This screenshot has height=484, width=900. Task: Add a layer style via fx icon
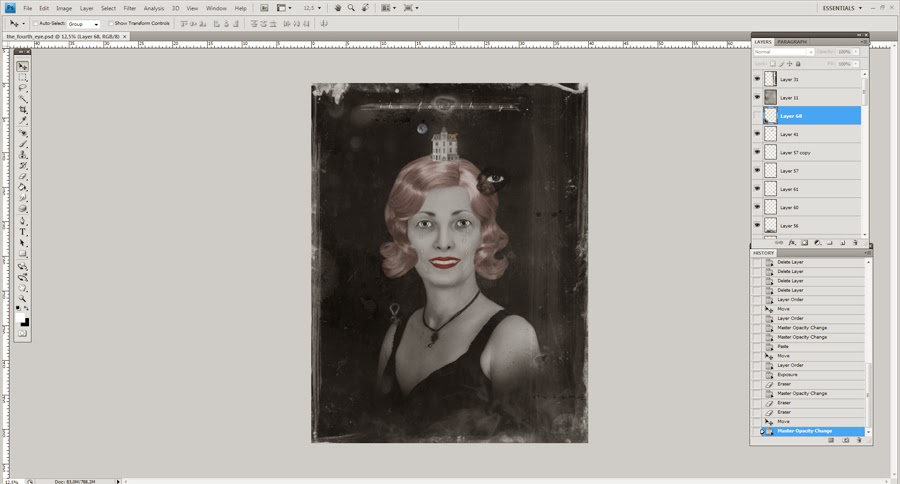tap(792, 242)
